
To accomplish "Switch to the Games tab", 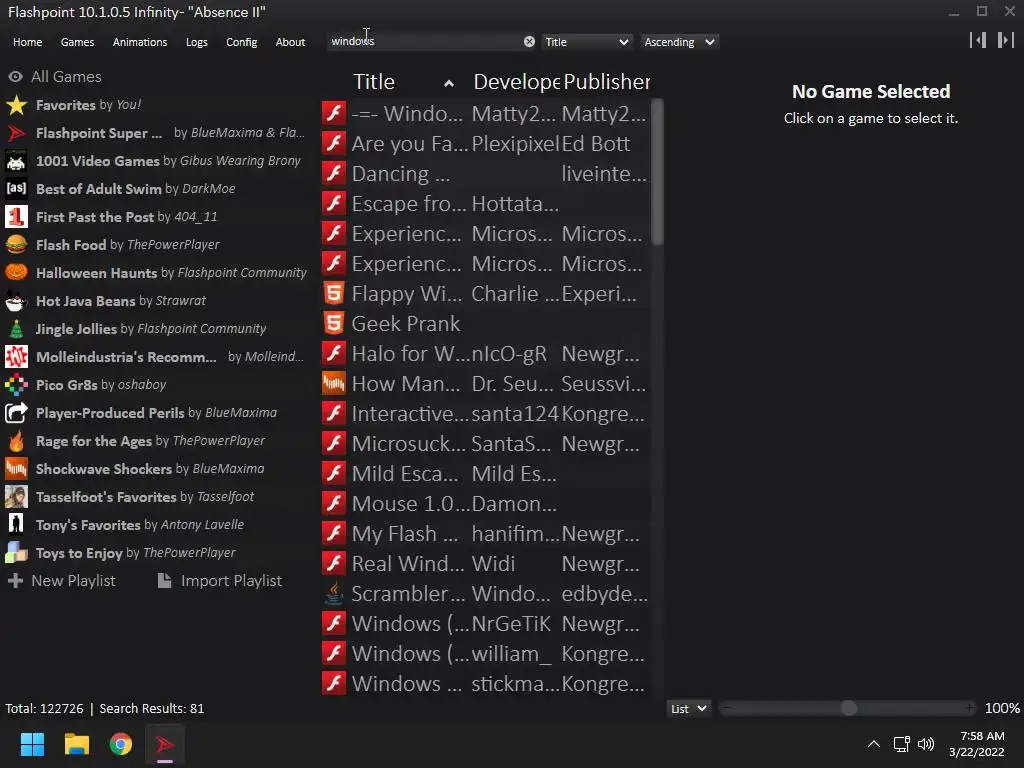I will click(77, 42).
